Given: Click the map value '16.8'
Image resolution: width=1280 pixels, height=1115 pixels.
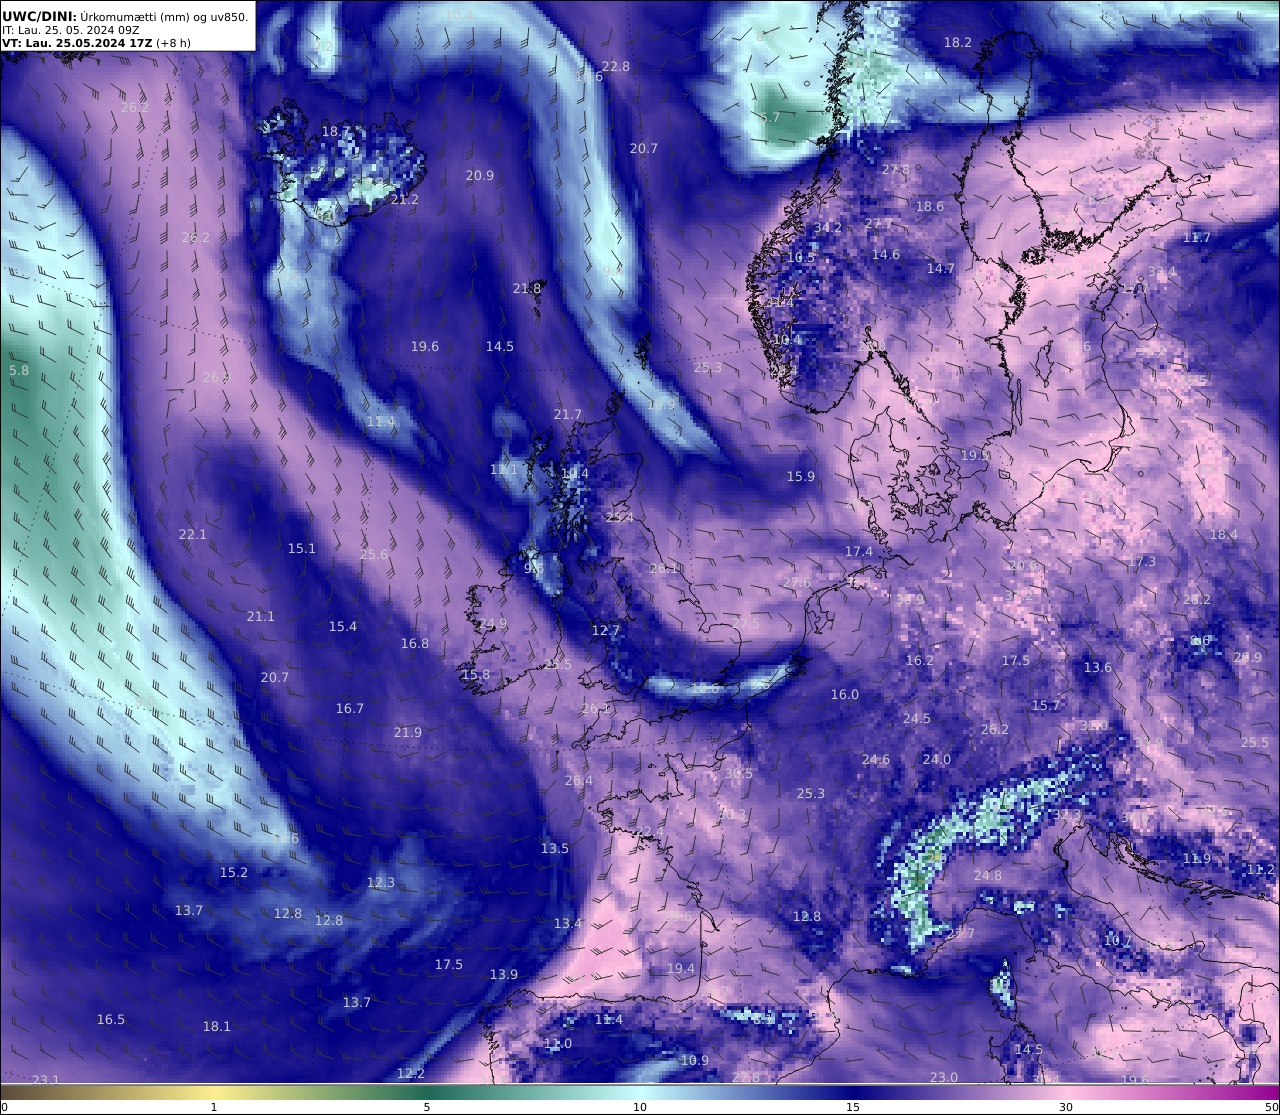Looking at the screenshot, I should tap(415, 643).
